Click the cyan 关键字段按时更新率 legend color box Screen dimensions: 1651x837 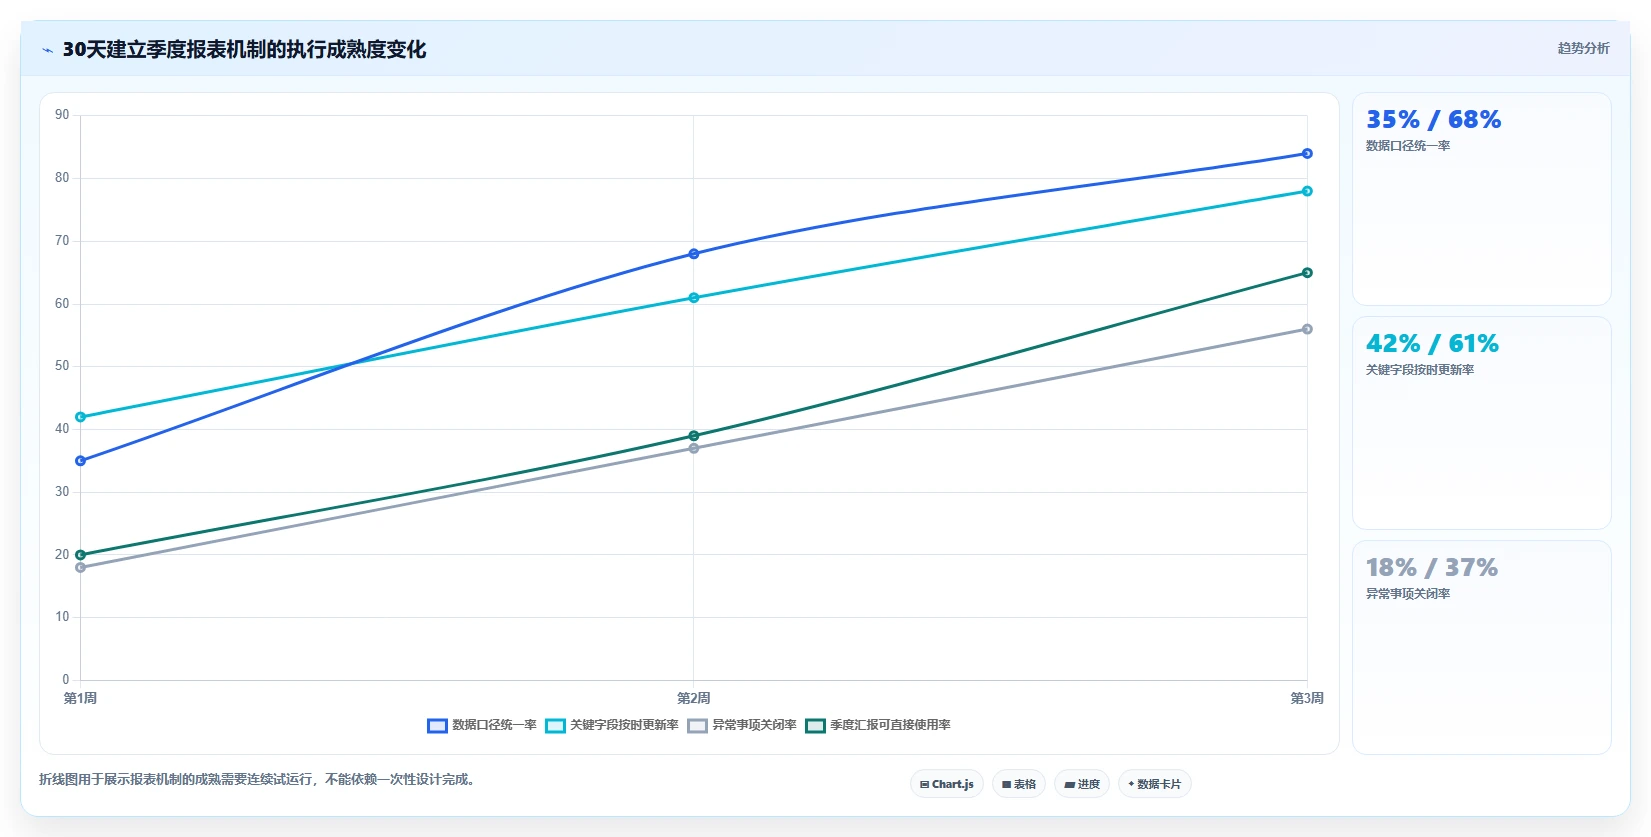point(555,726)
